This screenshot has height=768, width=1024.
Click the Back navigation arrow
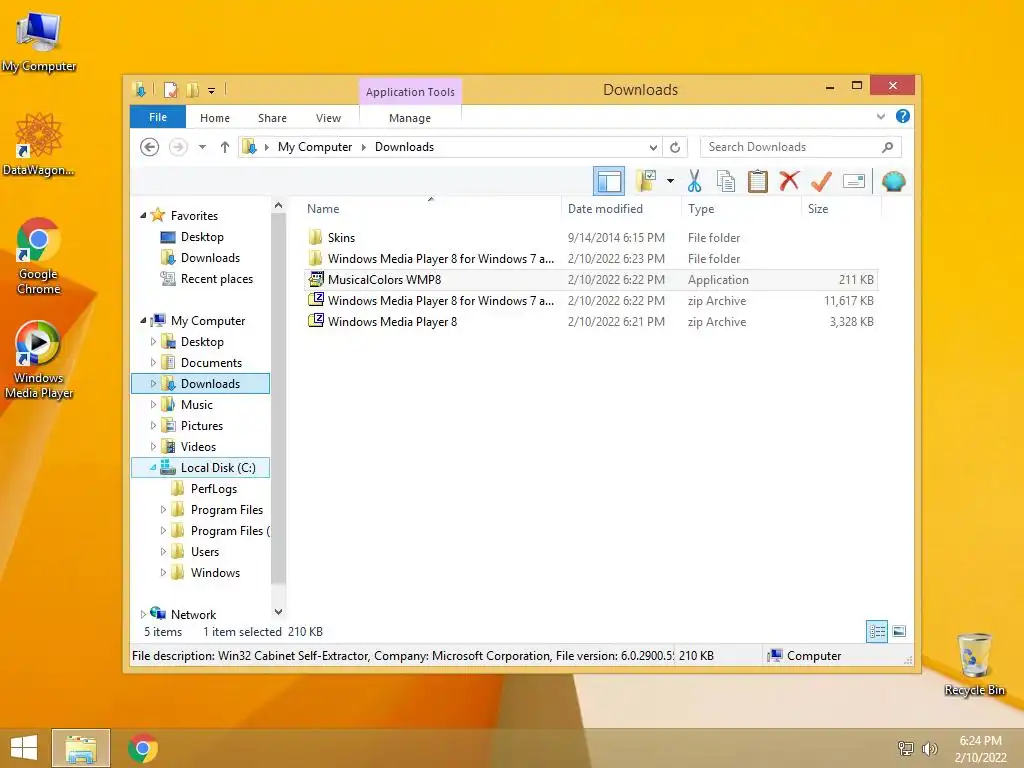coord(150,147)
